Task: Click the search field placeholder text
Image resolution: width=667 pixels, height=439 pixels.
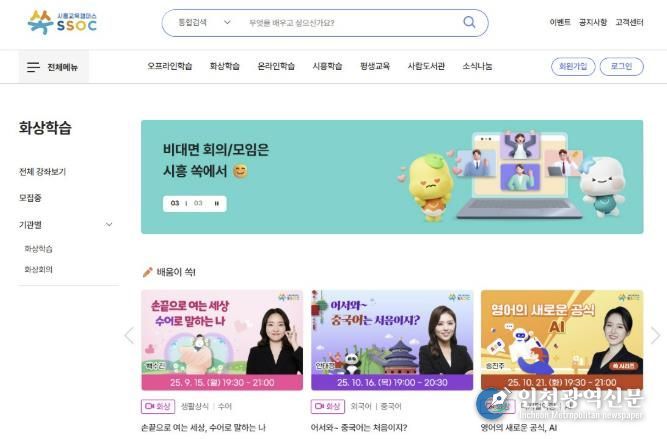Action: click(292, 23)
